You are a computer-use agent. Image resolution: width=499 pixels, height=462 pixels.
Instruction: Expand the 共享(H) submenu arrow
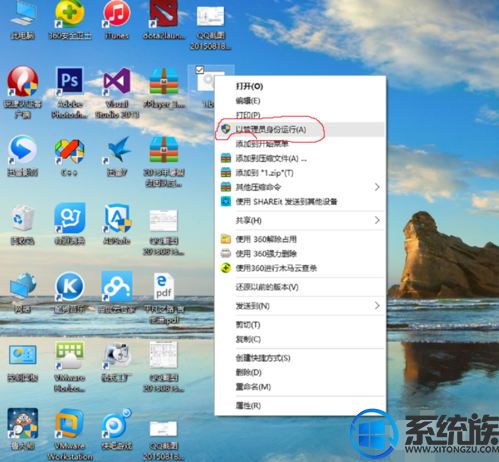pyautogui.click(x=377, y=220)
